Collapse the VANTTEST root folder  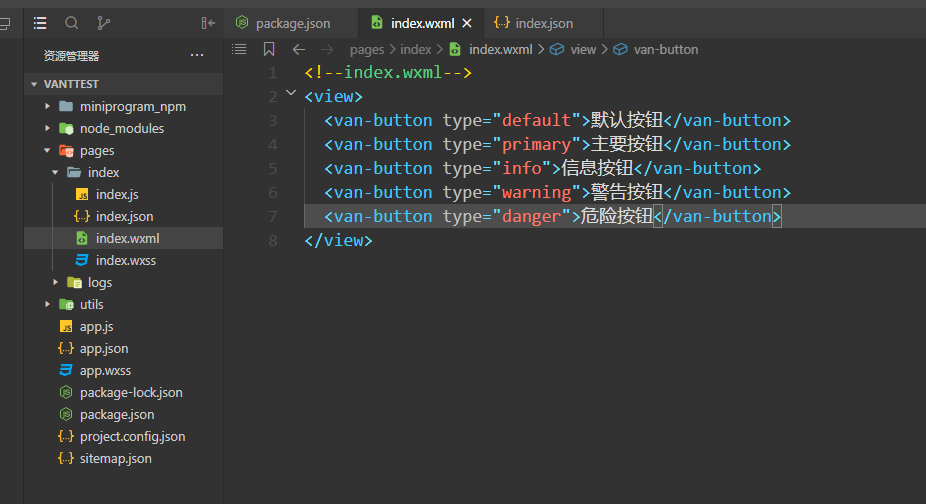34,84
